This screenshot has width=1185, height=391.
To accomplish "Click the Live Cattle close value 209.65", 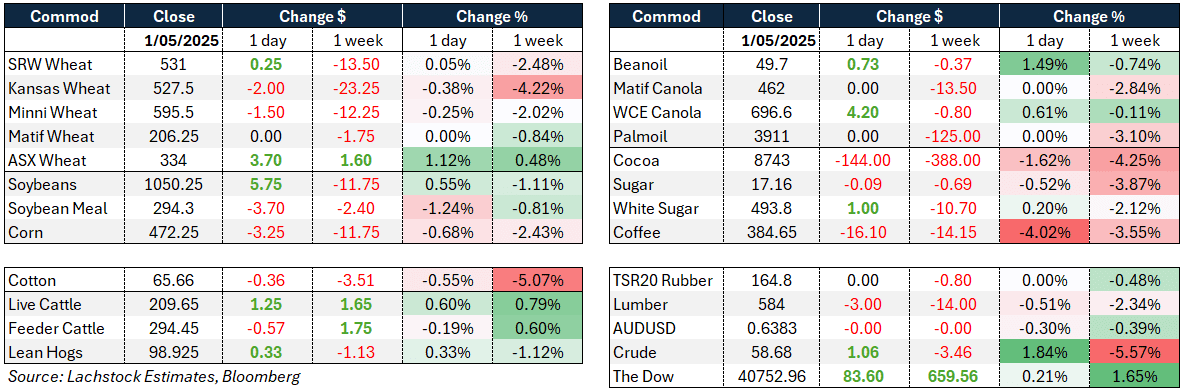I will 174,306.
